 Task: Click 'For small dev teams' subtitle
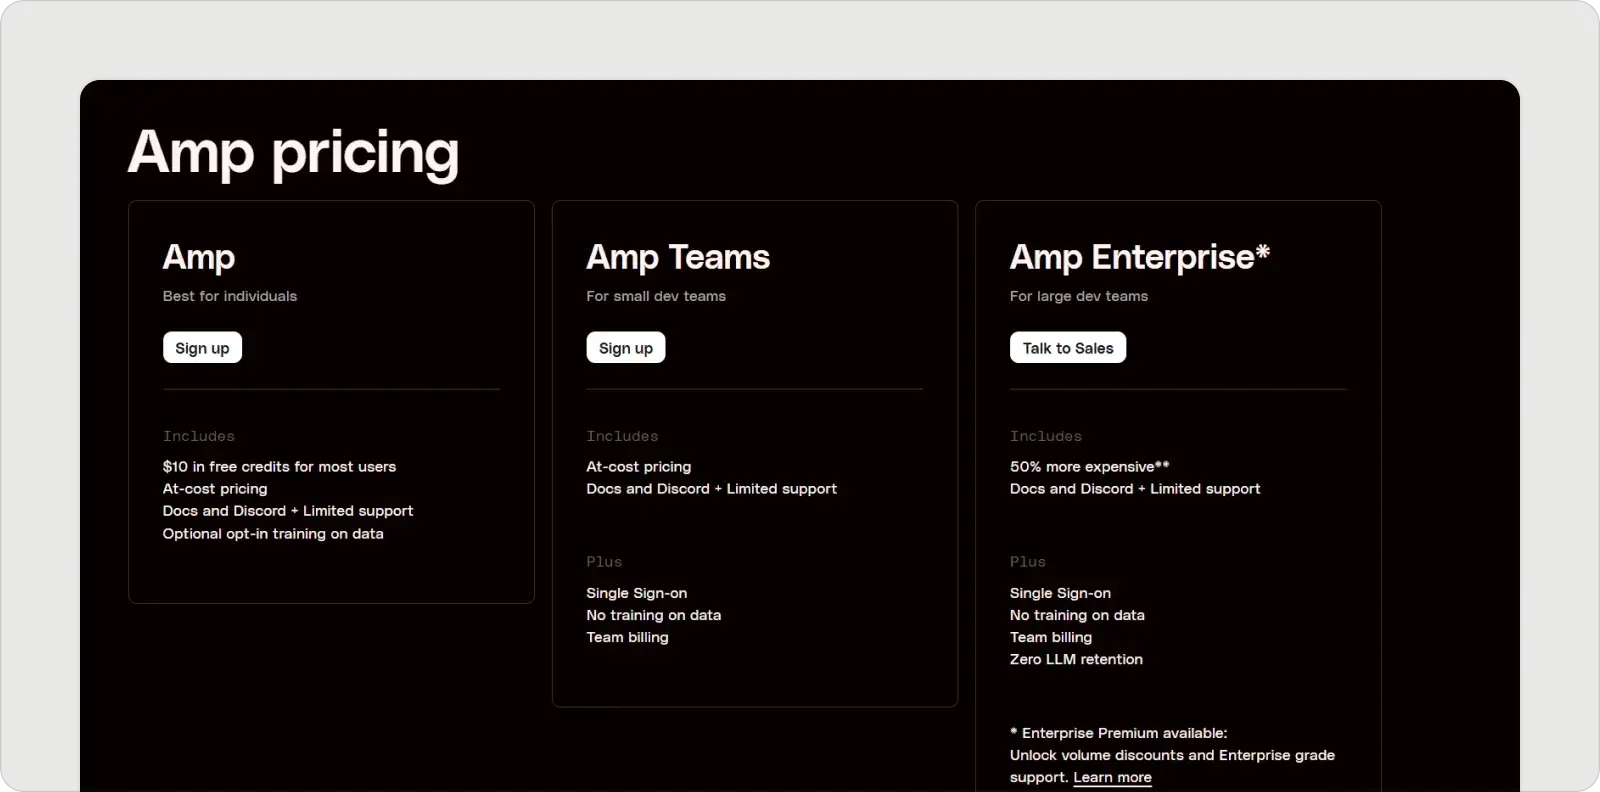[x=656, y=296]
